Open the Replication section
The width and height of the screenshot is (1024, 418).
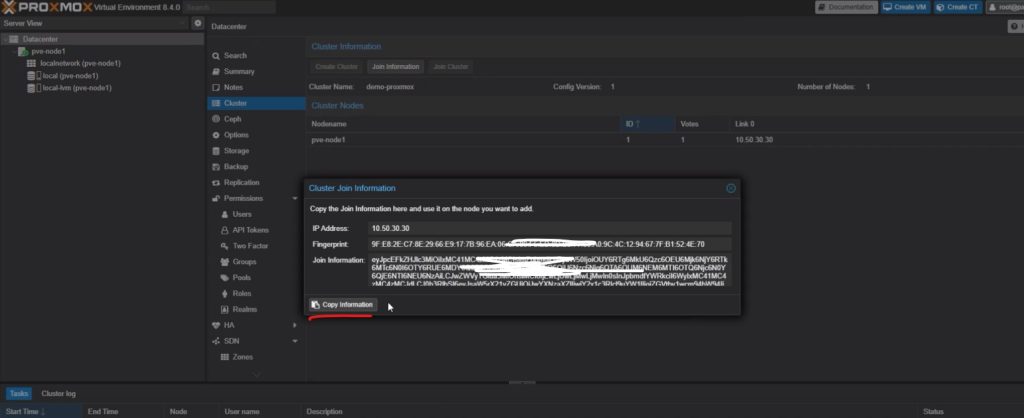click(x=242, y=182)
